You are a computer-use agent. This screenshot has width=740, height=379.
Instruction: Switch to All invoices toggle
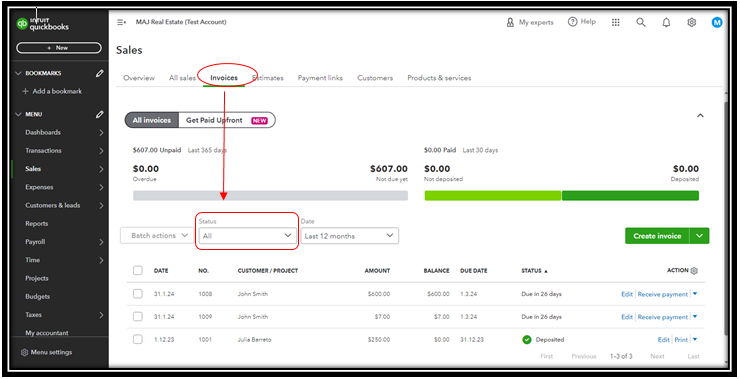[151, 120]
